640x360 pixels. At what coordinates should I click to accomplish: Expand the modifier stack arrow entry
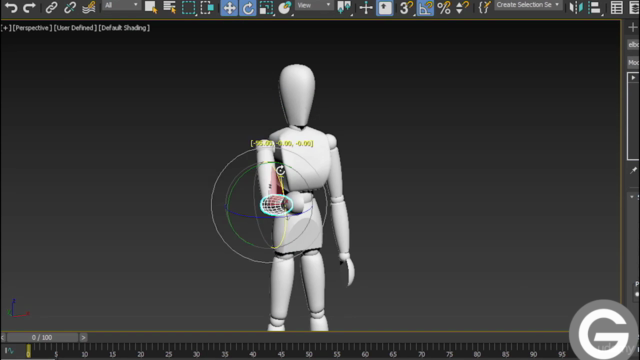click(x=633, y=78)
